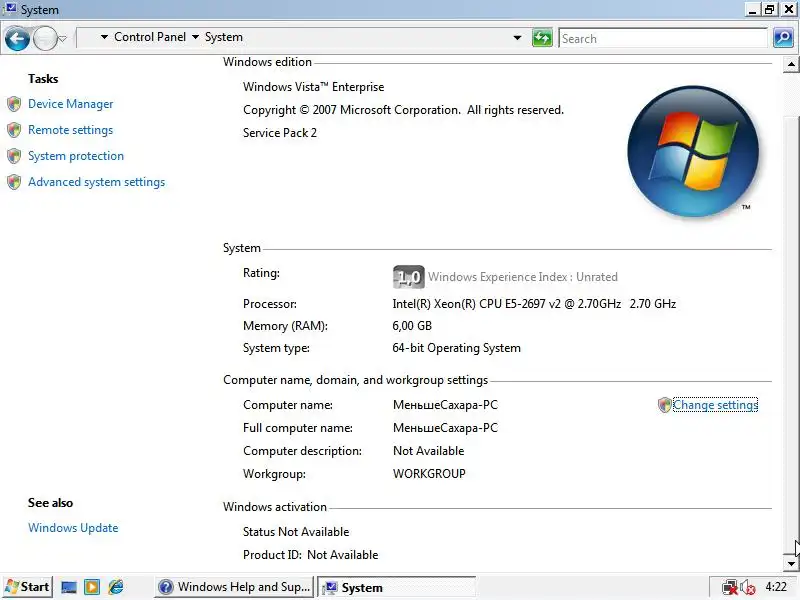800x600 pixels.
Task: Click the scrollbar up arrow
Action: [x=791, y=64]
